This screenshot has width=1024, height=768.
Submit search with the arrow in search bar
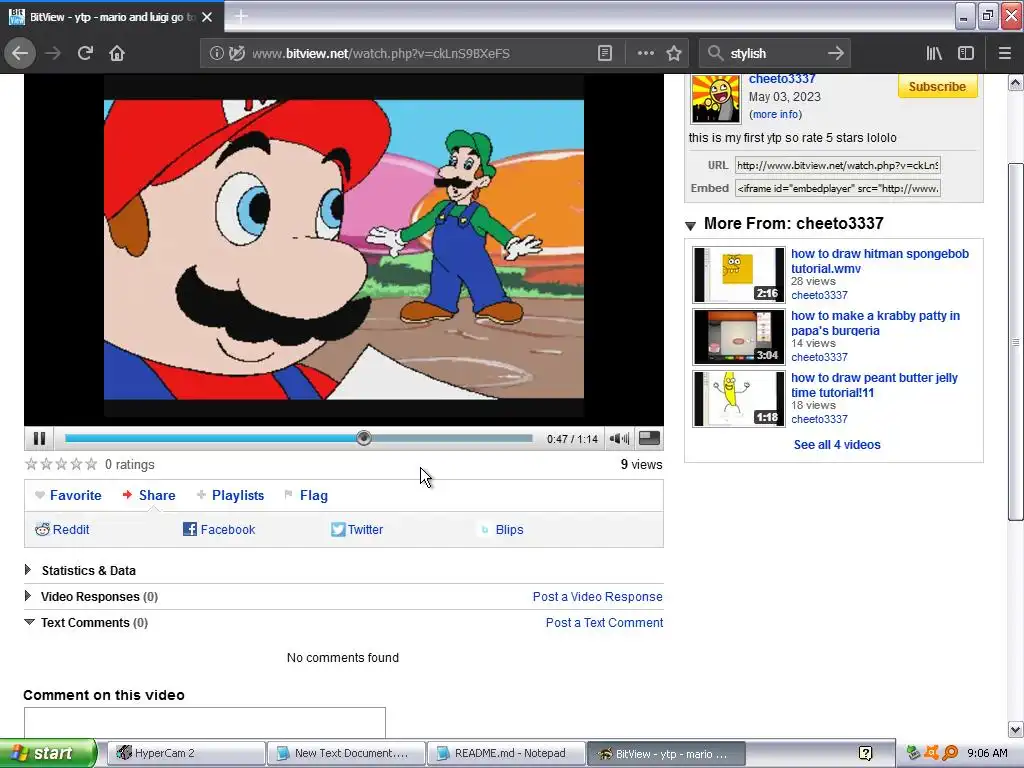pyautogui.click(x=835, y=54)
